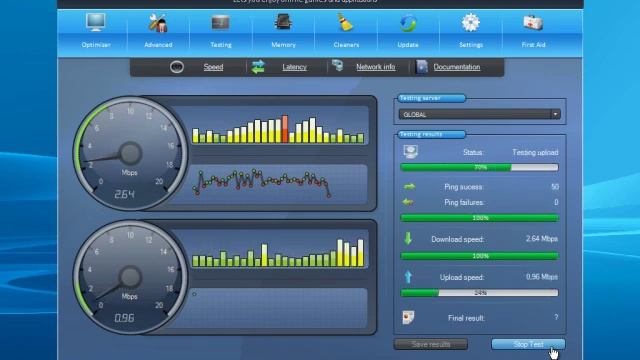Open the Advanced section label
This screenshot has height=360, width=640.
(x=158, y=45)
